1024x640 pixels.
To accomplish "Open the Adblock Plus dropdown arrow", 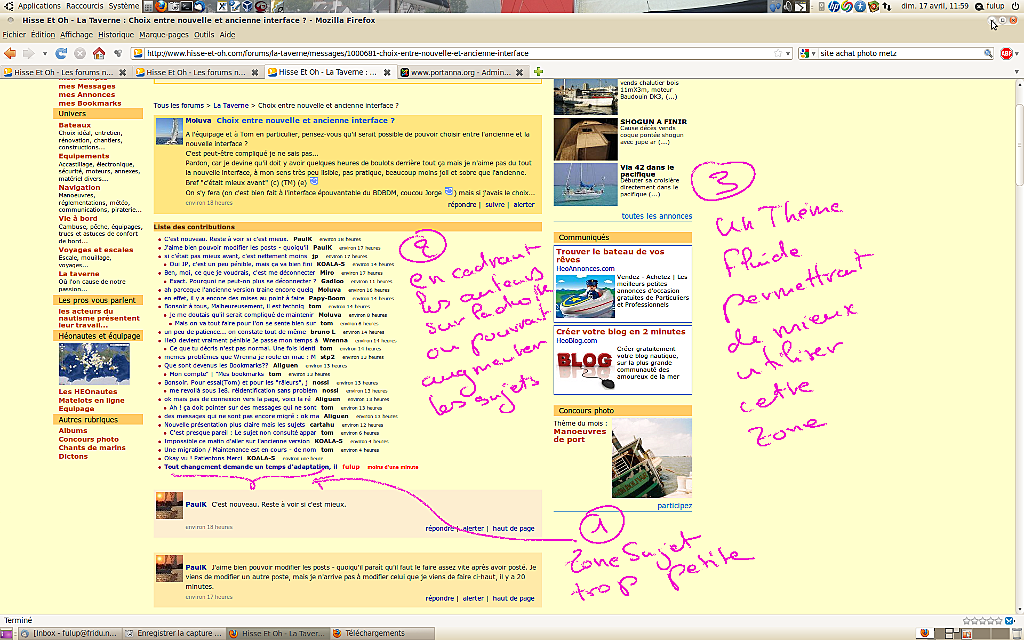I will point(1016,54).
